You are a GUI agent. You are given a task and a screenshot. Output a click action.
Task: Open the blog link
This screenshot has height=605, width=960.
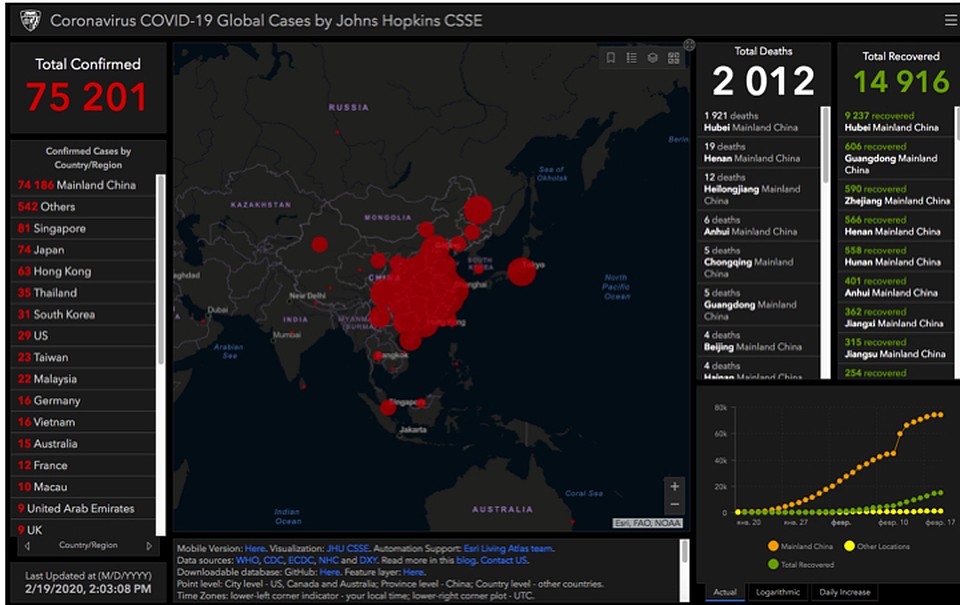(465, 560)
